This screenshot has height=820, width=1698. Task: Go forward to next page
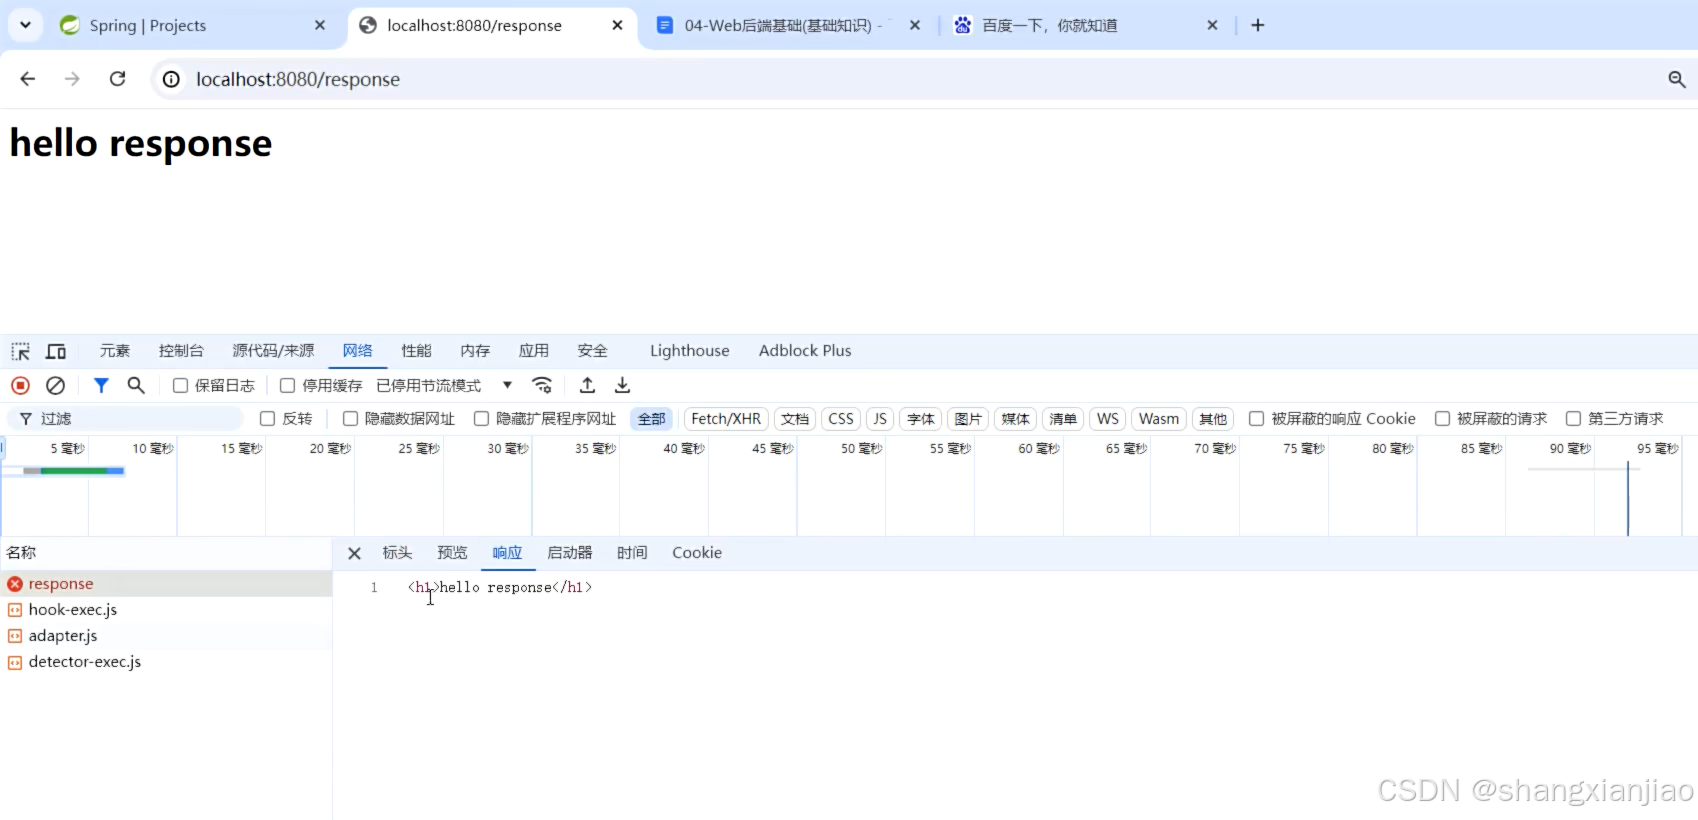pos(72,79)
